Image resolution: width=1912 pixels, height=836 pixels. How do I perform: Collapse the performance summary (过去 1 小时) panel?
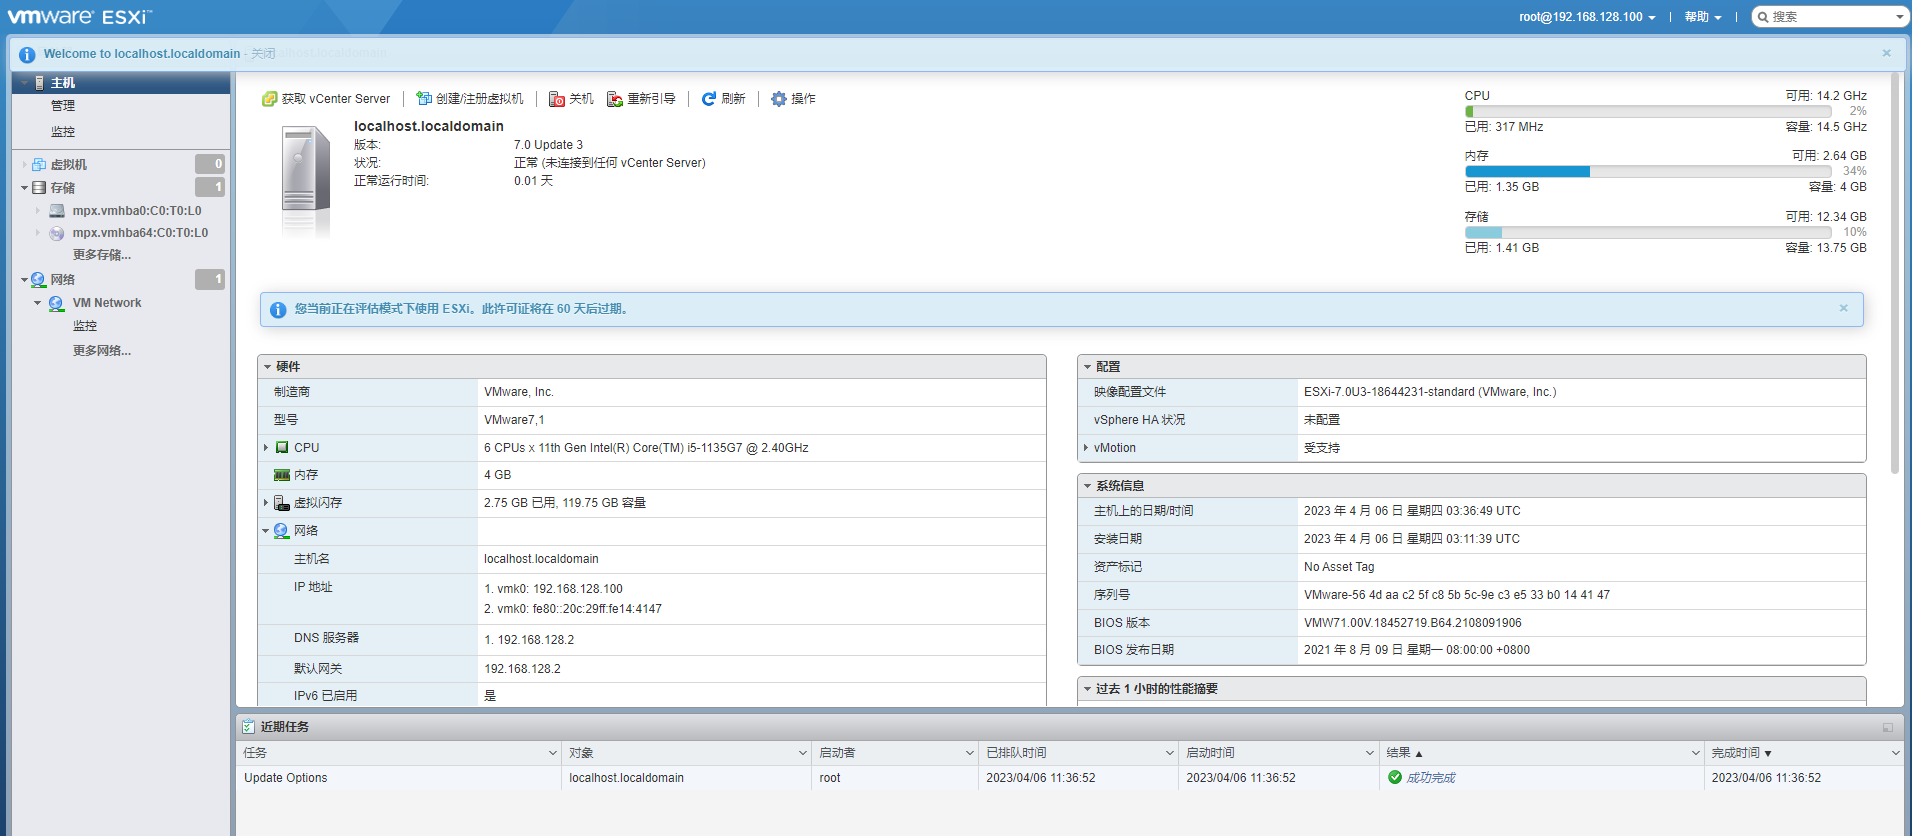click(x=1087, y=689)
